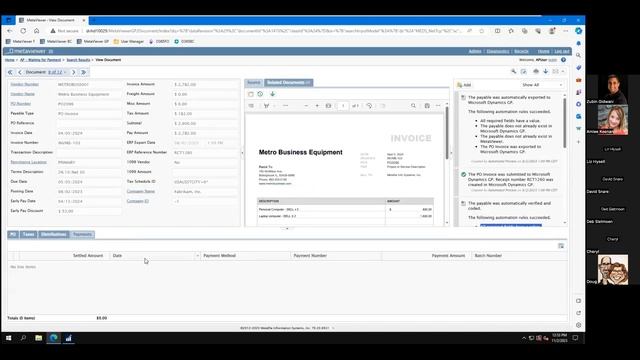The image size is (640, 360).
Task: Open the help question mark icon
Action: click(563, 60)
